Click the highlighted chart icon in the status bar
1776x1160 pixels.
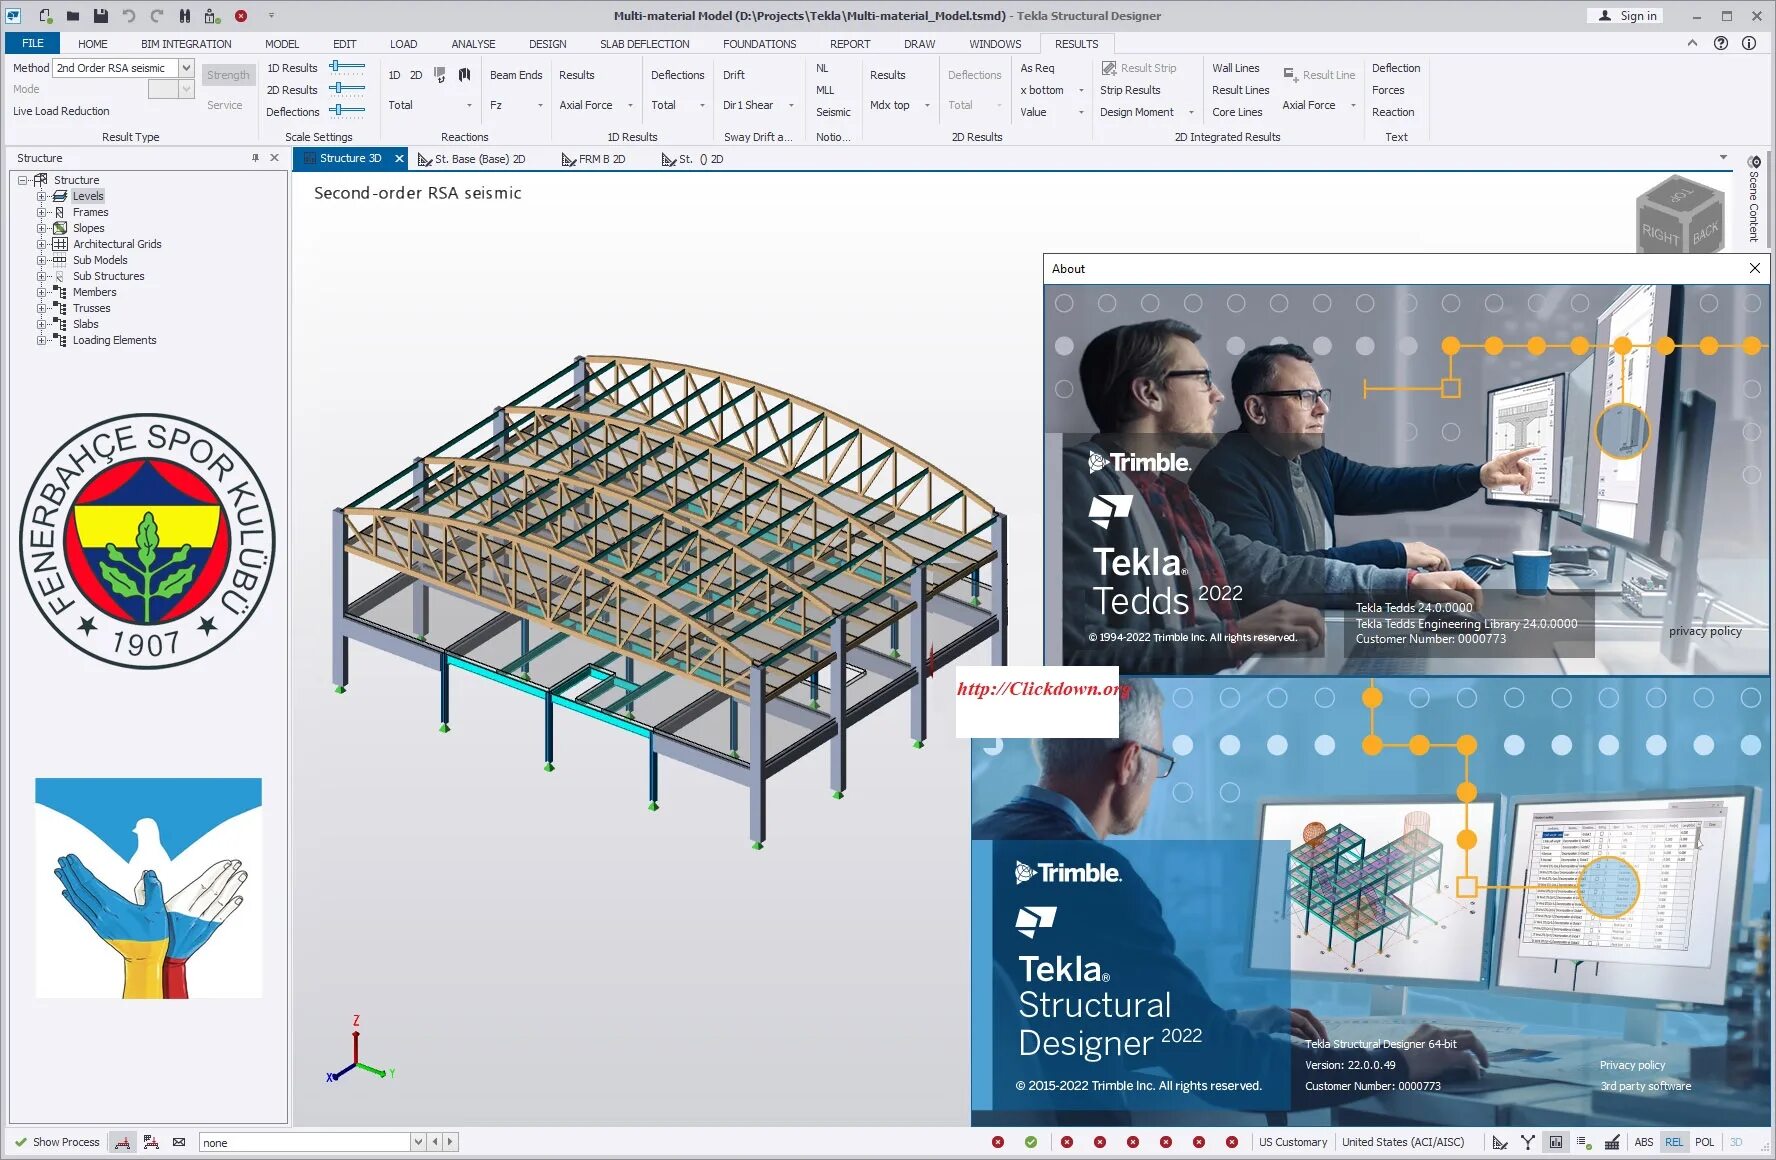click(1556, 1142)
